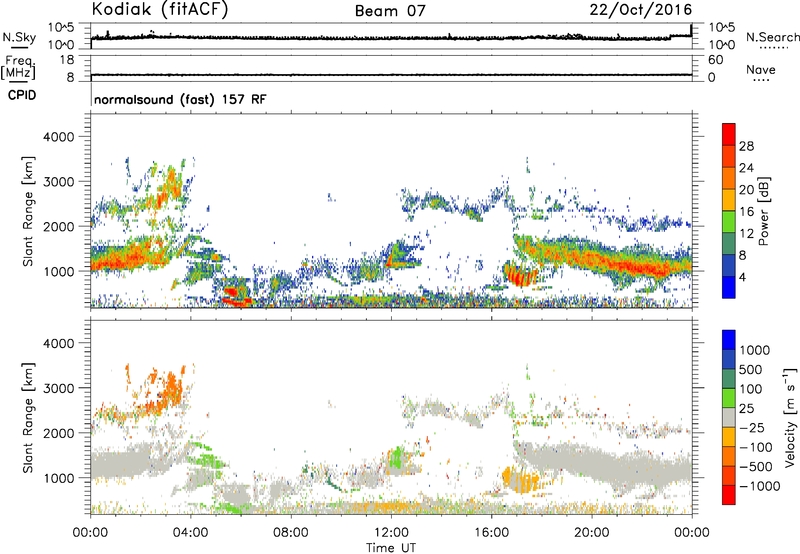Click the '500' tick on Velocity colorbar

[751, 370]
